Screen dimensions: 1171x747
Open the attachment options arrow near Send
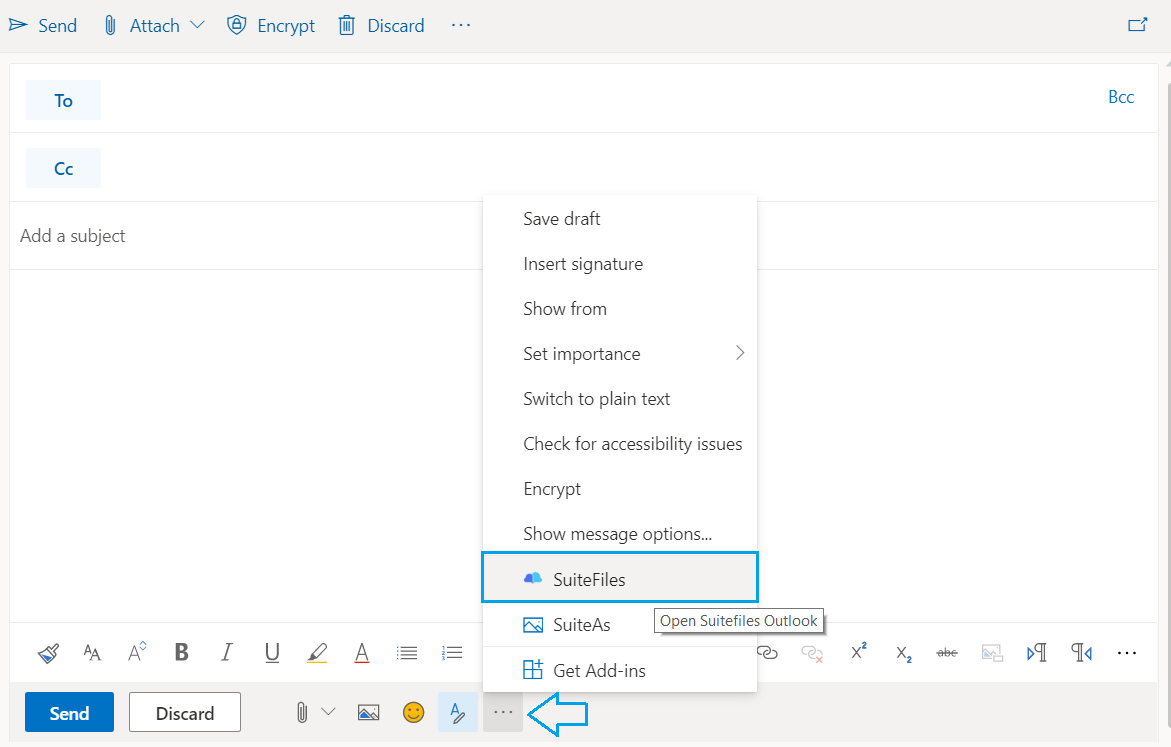329,712
